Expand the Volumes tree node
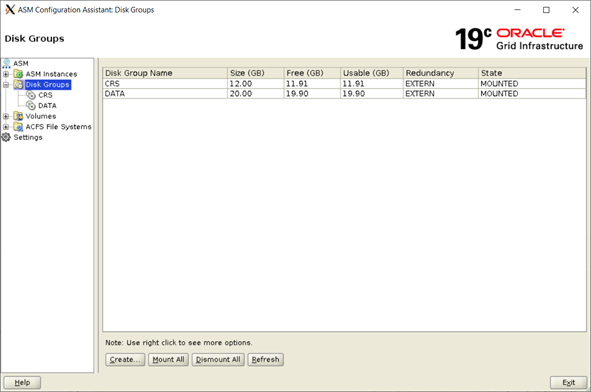591x392 pixels. (x=6, y=116)
